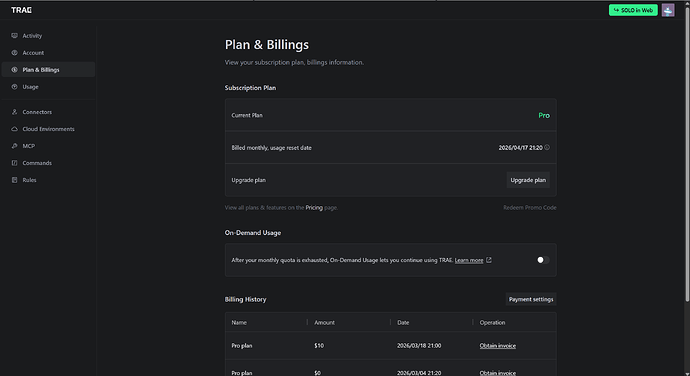
Task: Enable the On-Demand Usage toggle
Action: click(x=543, y=260)
